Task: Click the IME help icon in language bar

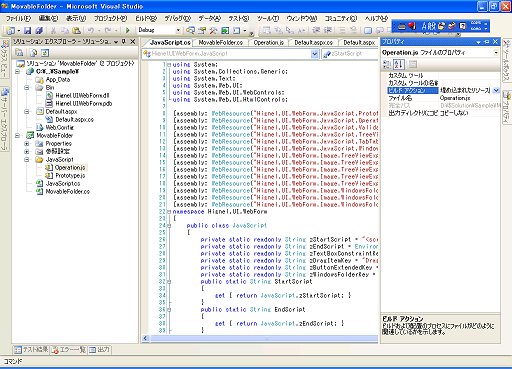Action: (463, 26)
